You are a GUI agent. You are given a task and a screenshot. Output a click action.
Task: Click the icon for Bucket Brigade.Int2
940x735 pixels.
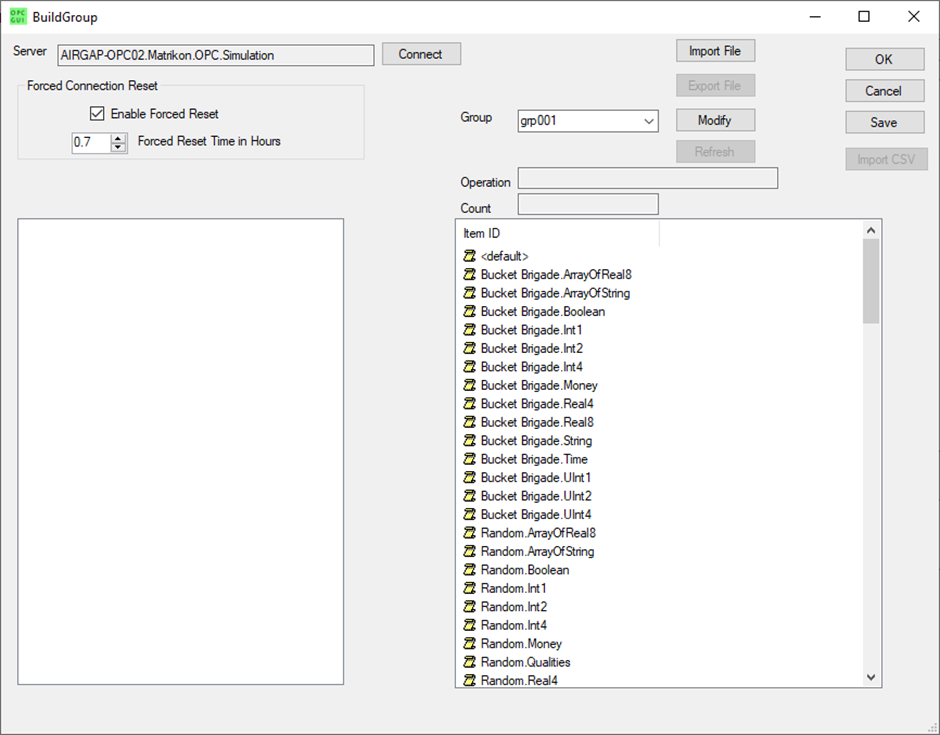click(x=469, y=348)
